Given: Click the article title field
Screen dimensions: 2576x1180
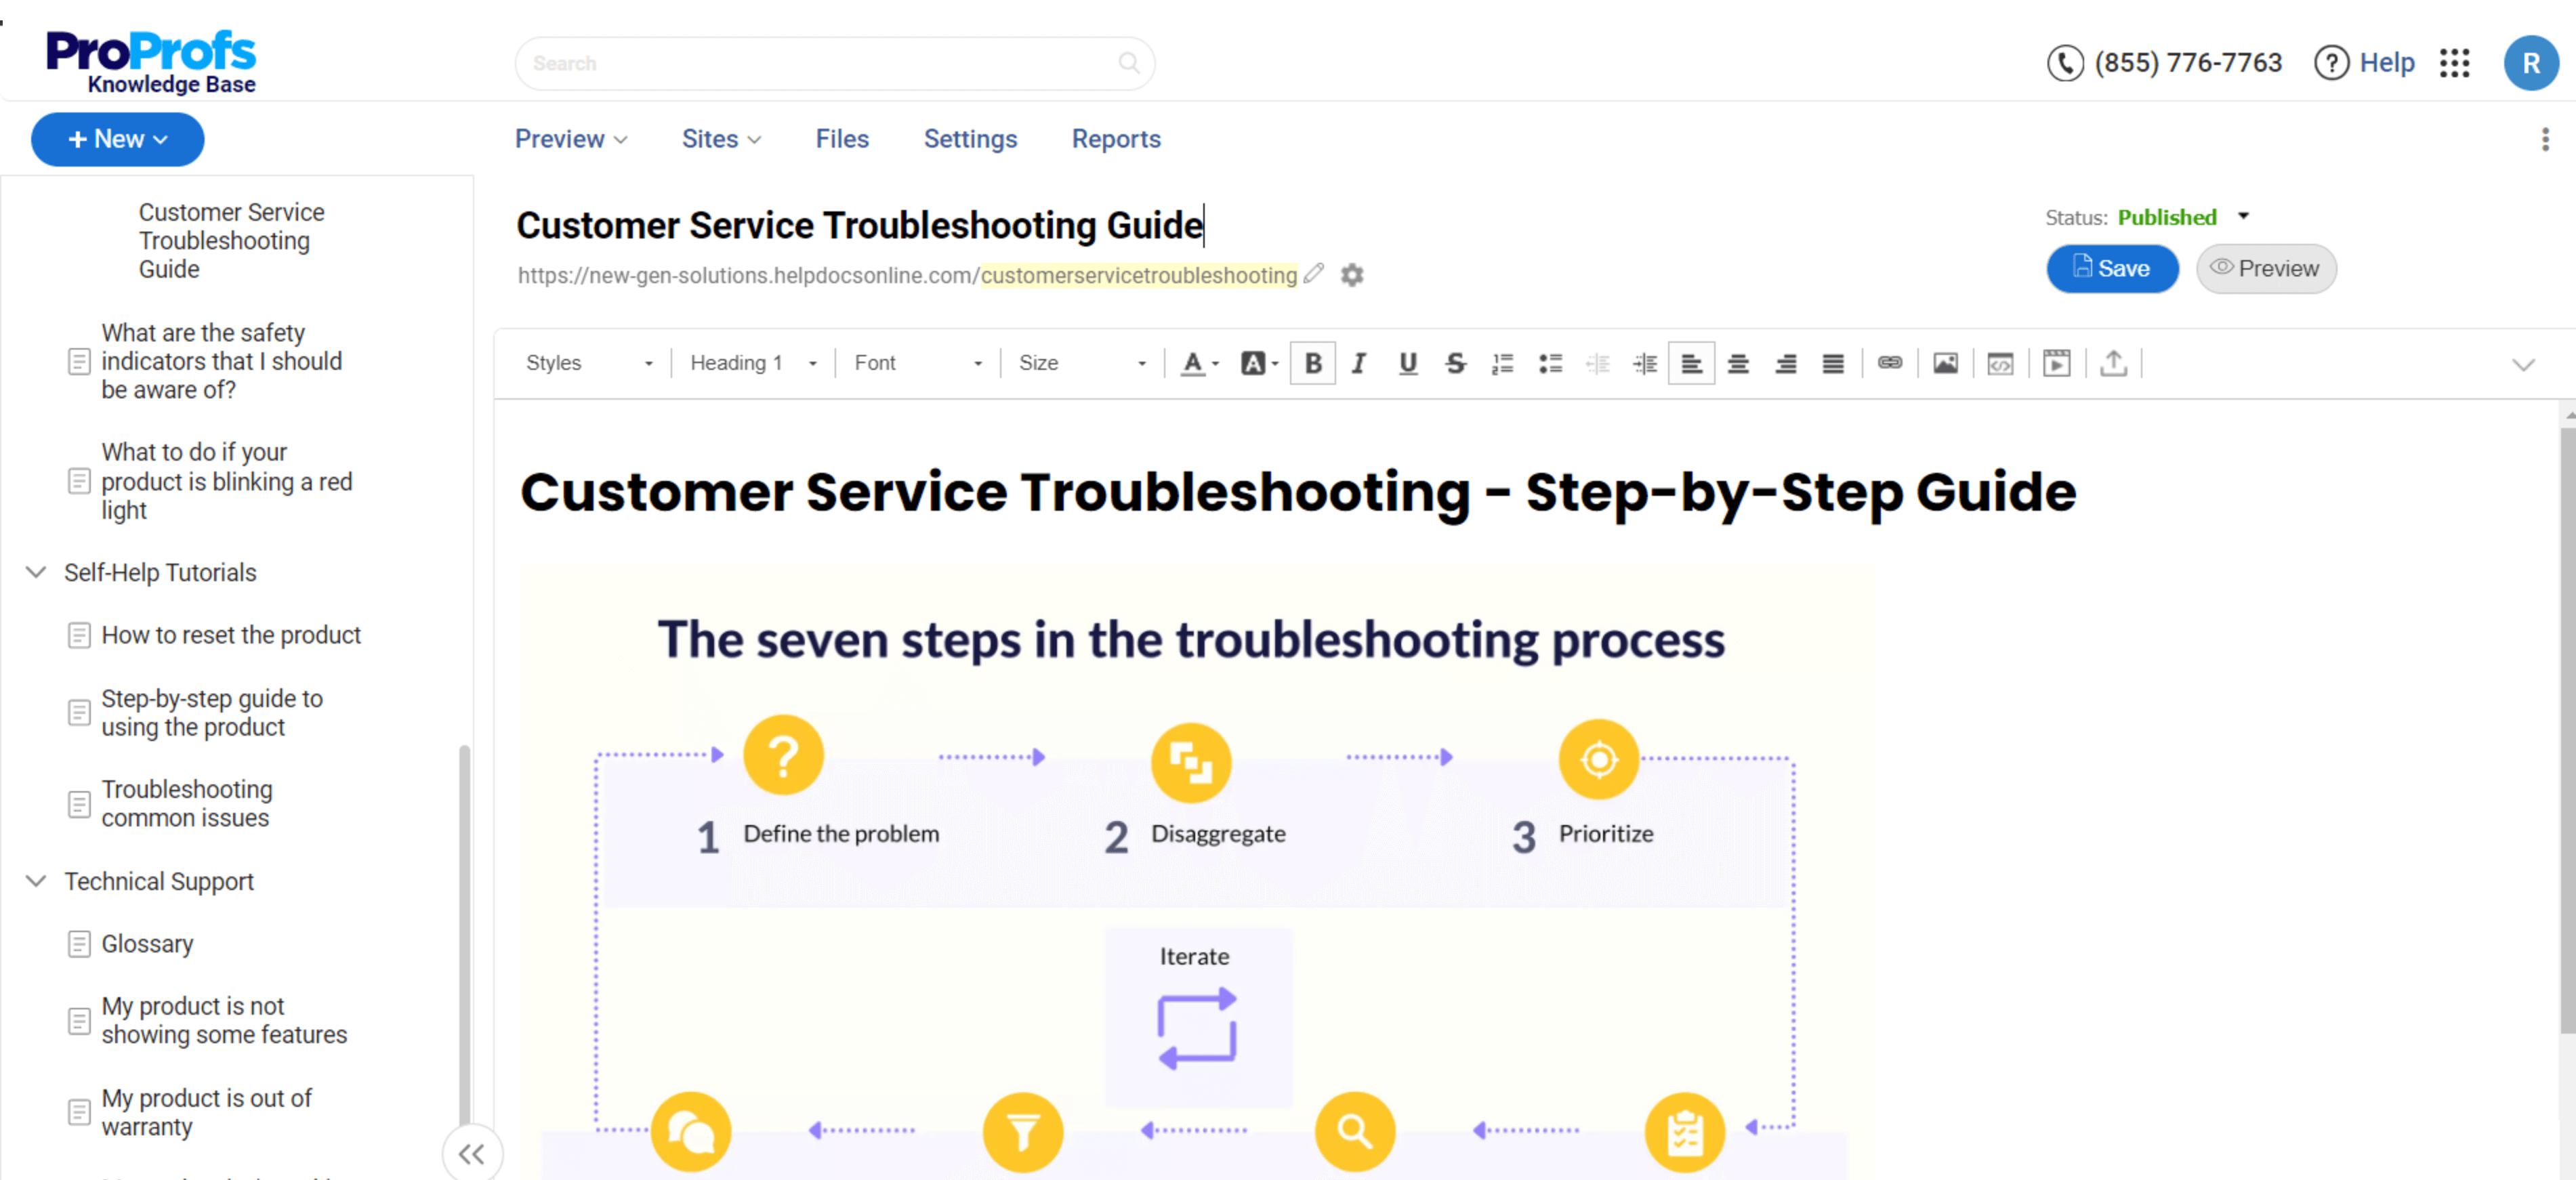Looking at the screenshot, I should click(x=860, y=225).
